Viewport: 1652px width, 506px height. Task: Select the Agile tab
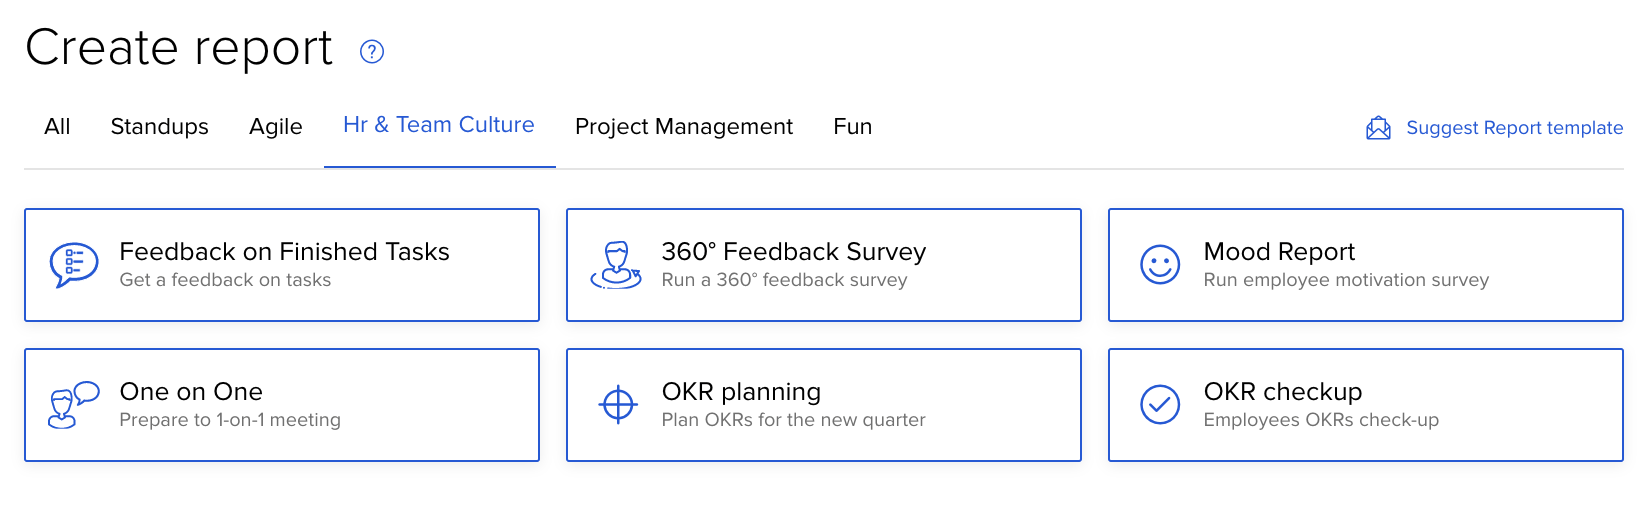(x=275, y=127)
